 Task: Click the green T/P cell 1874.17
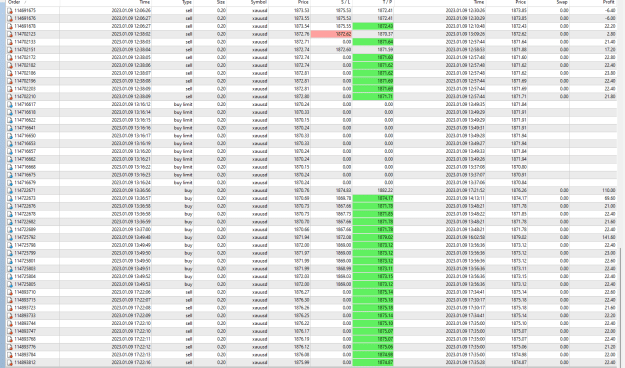(x=373, y=198)
